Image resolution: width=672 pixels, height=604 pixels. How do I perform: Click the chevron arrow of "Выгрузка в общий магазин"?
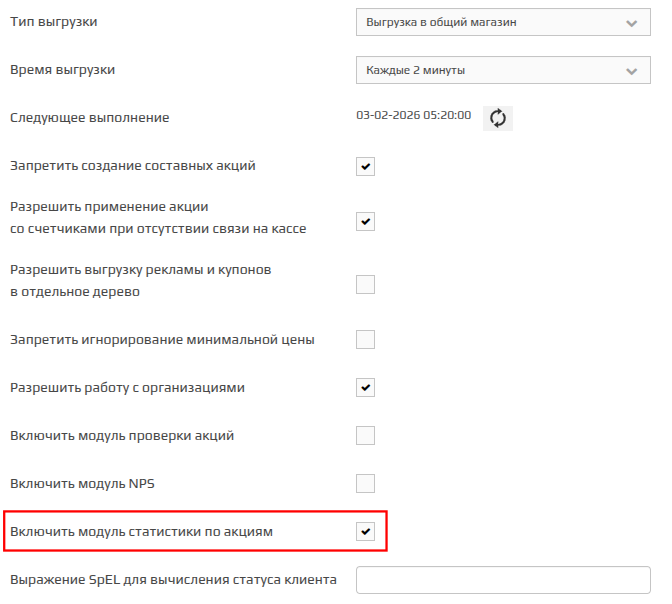point(631,22)
